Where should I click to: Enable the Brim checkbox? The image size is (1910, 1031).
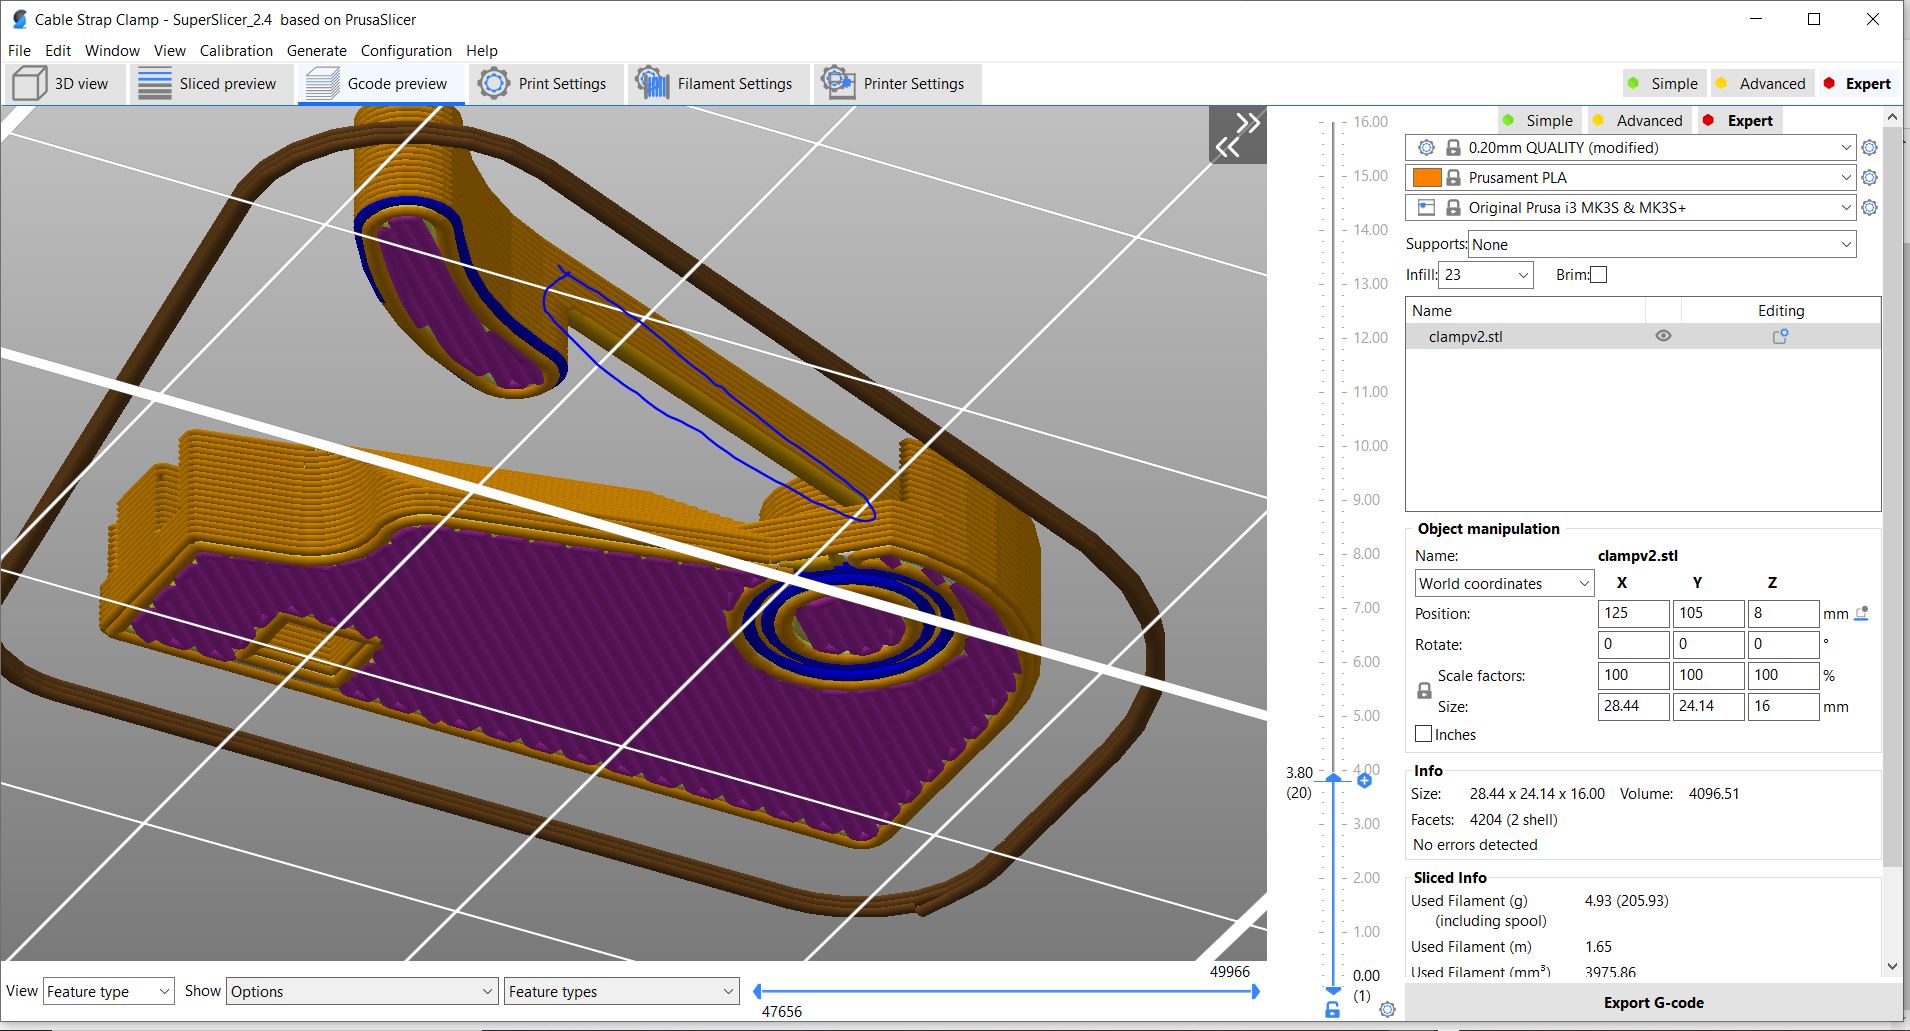pos(1598,274)
